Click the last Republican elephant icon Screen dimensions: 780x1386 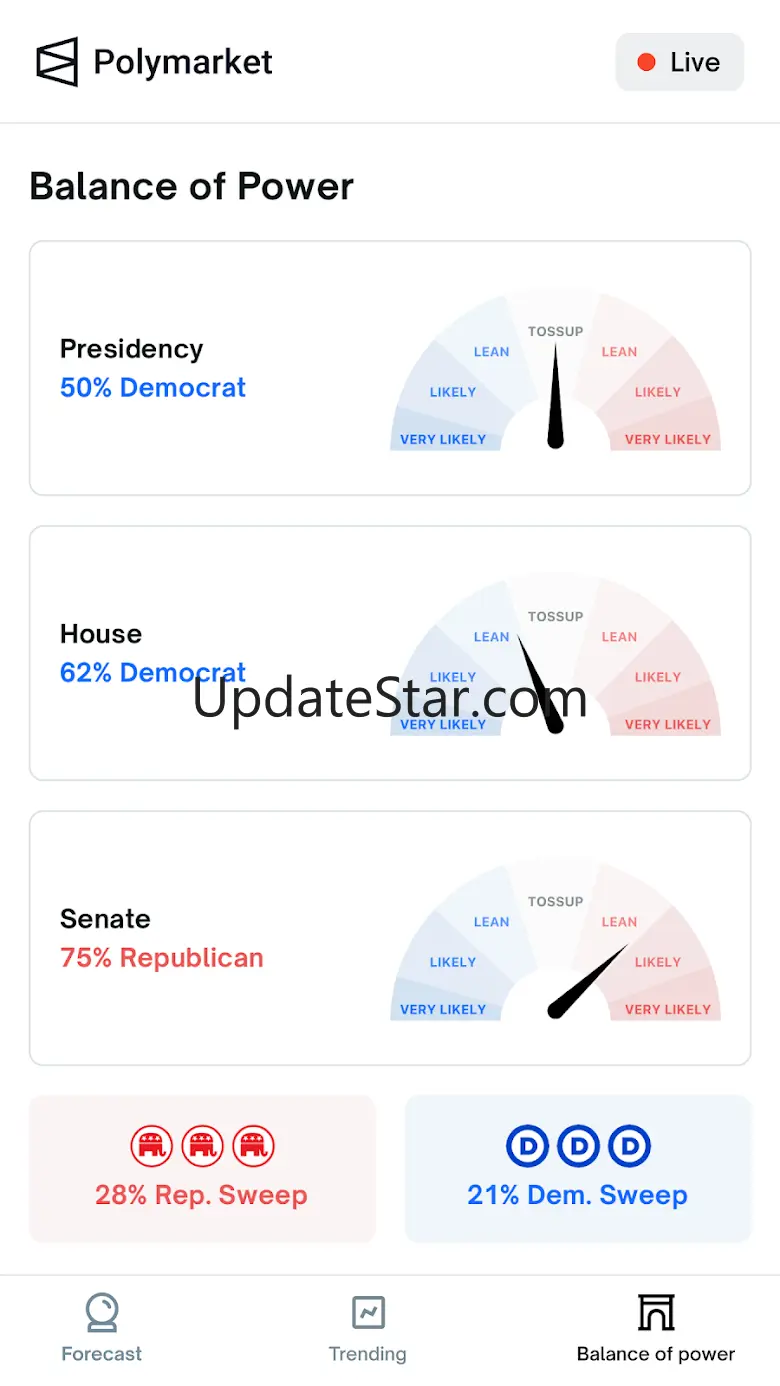254,1146
